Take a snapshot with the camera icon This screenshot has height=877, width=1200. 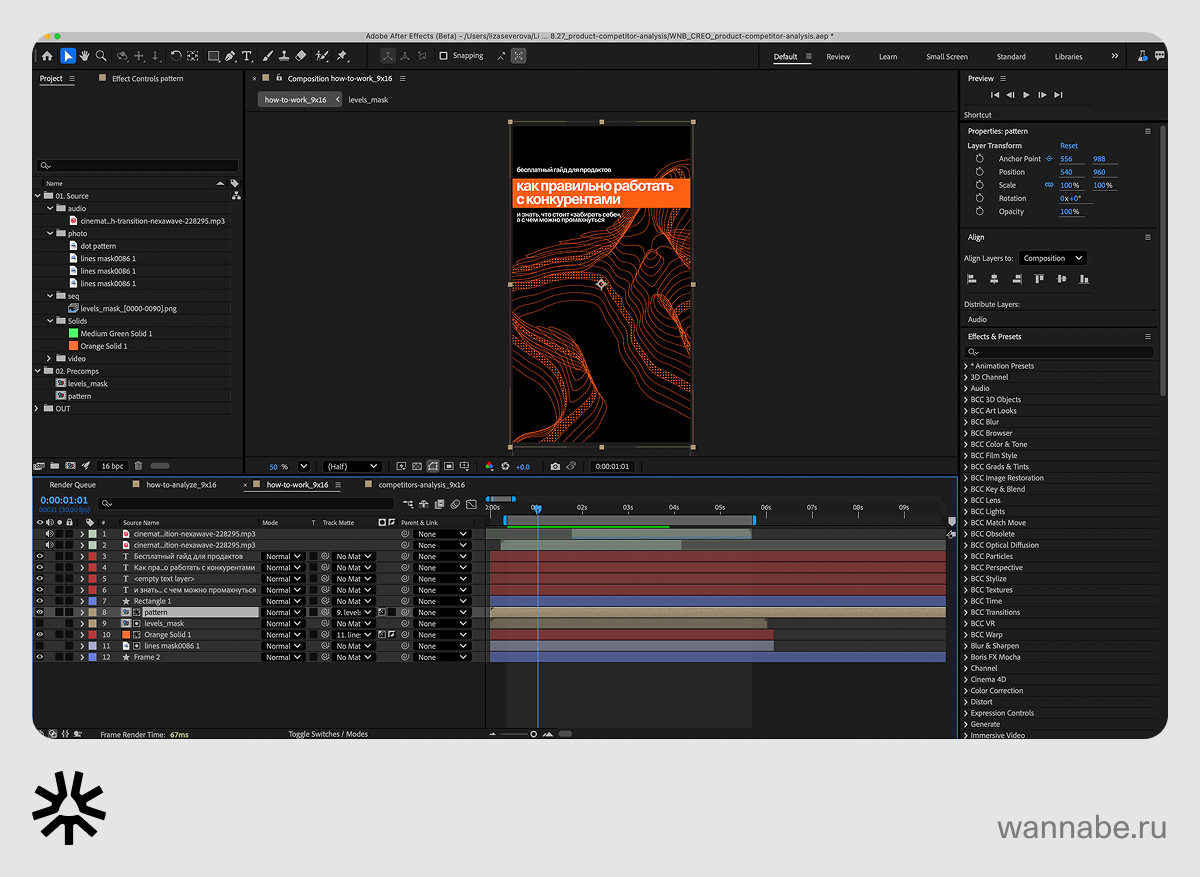[555, 466]
